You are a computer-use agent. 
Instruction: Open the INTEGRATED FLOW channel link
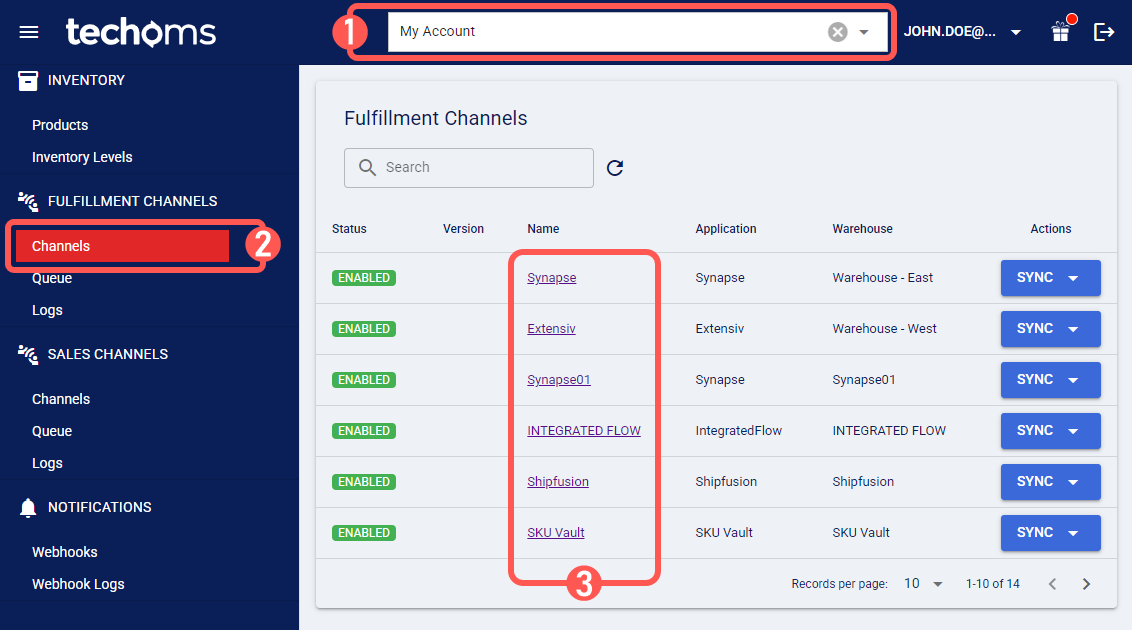(584, 431)
